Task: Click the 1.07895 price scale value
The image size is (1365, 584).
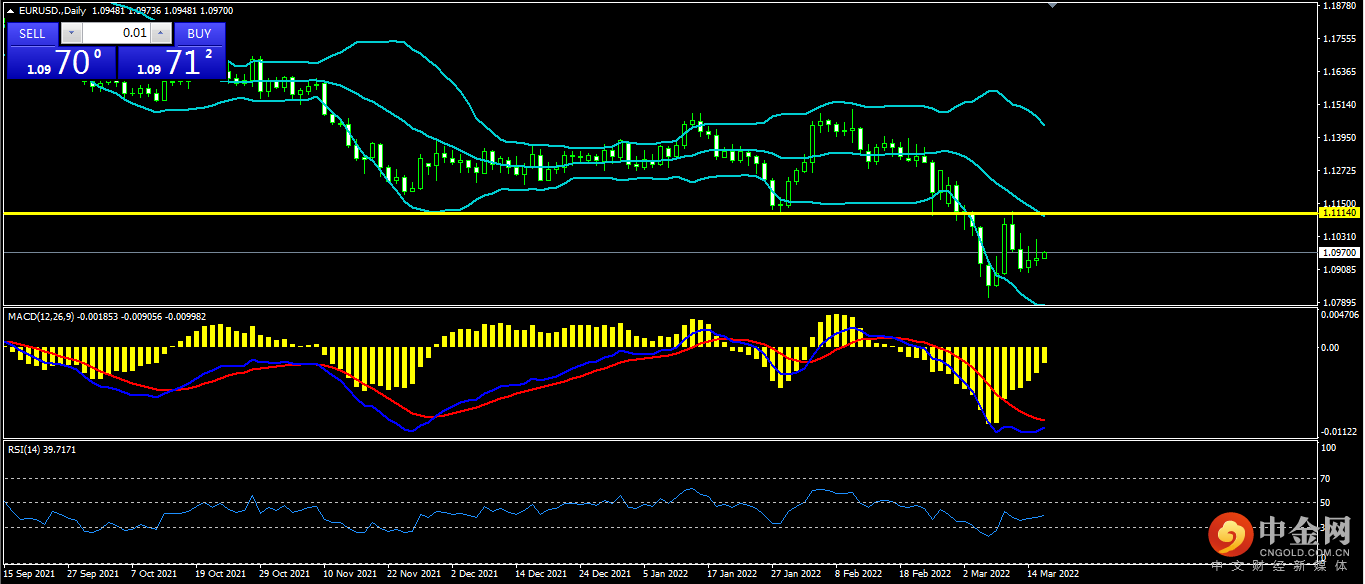Action: tap(1339, 302)
